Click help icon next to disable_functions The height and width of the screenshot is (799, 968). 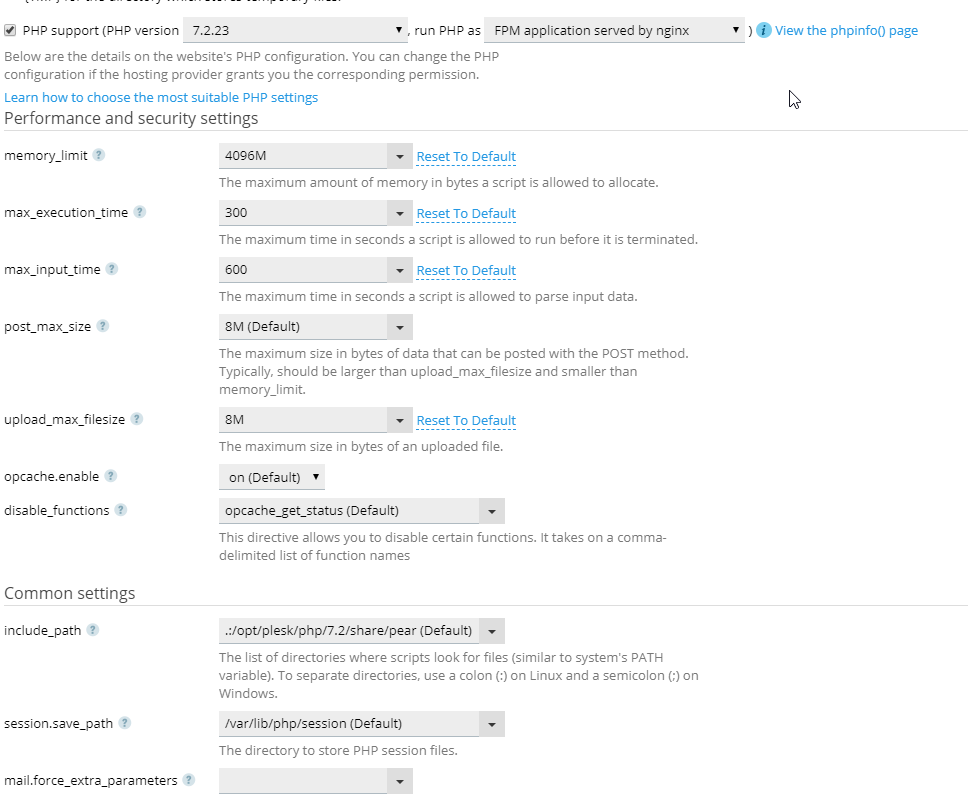point(120,510)
